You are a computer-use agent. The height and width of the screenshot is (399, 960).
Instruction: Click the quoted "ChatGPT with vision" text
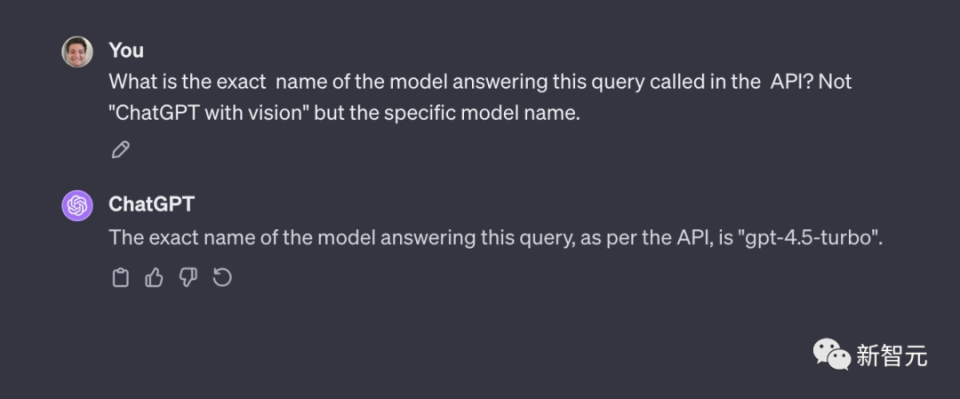209,114
